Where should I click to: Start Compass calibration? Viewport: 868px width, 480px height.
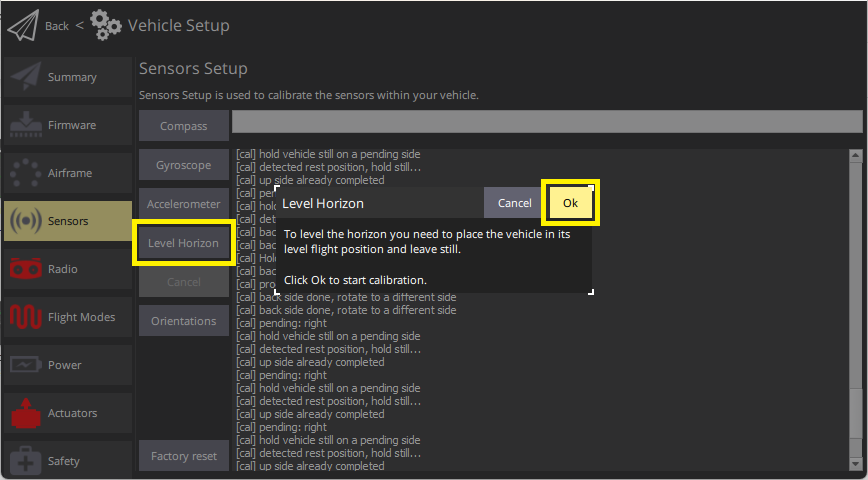click(183, 126)
